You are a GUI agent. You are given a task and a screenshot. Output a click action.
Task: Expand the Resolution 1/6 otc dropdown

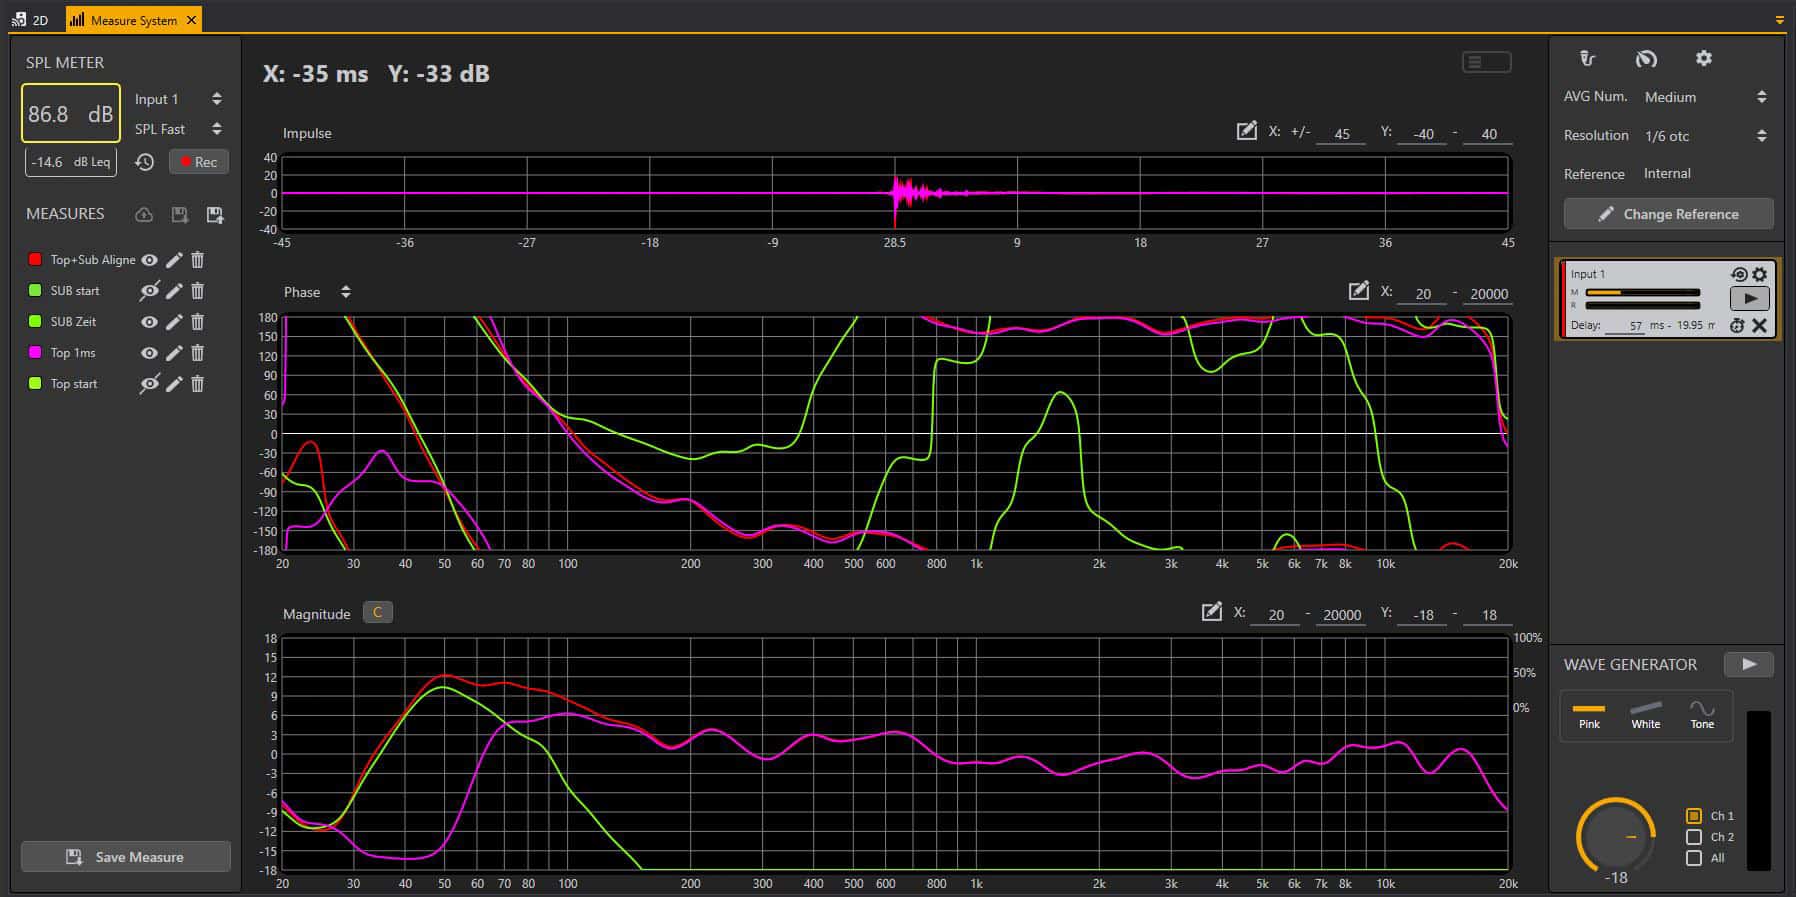point(1761,136)
